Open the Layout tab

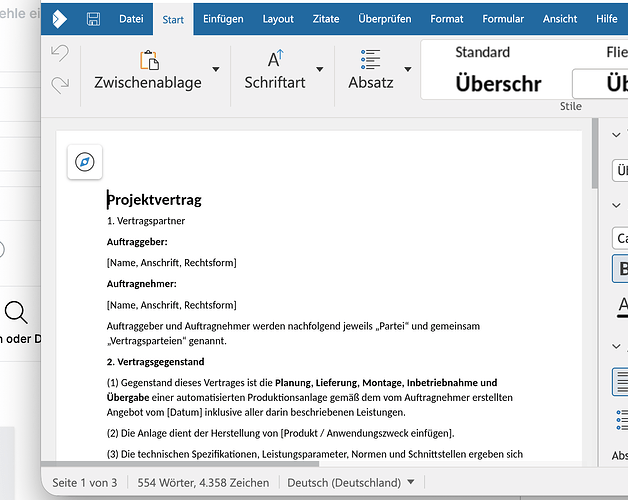pos(278,19)
